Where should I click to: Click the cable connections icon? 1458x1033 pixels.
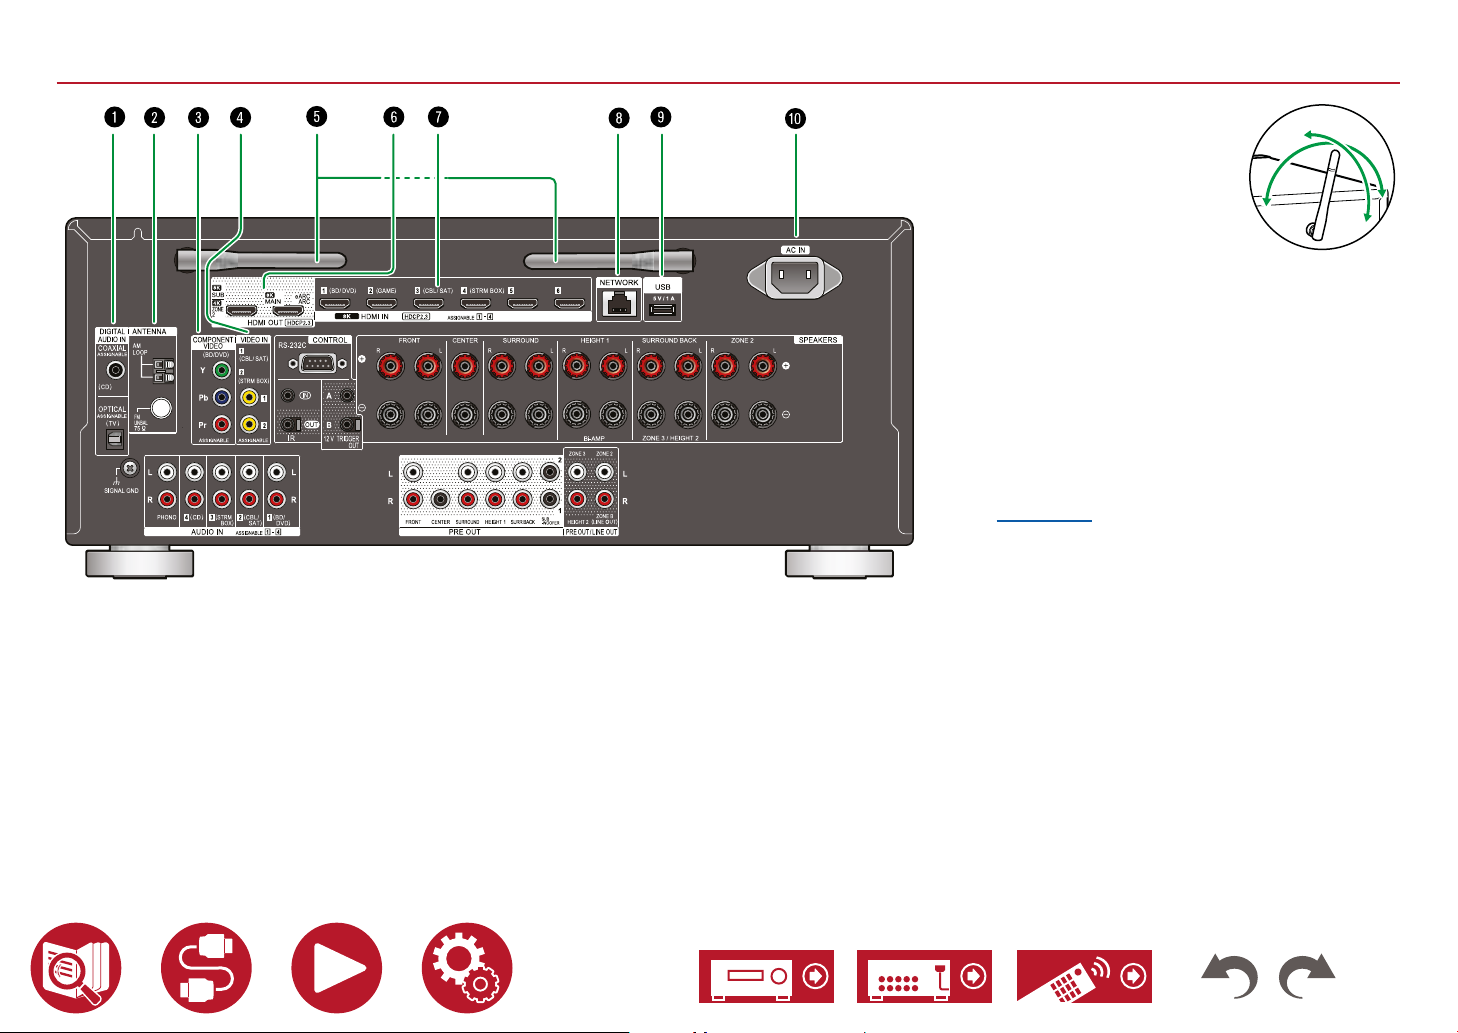(206, 968)
